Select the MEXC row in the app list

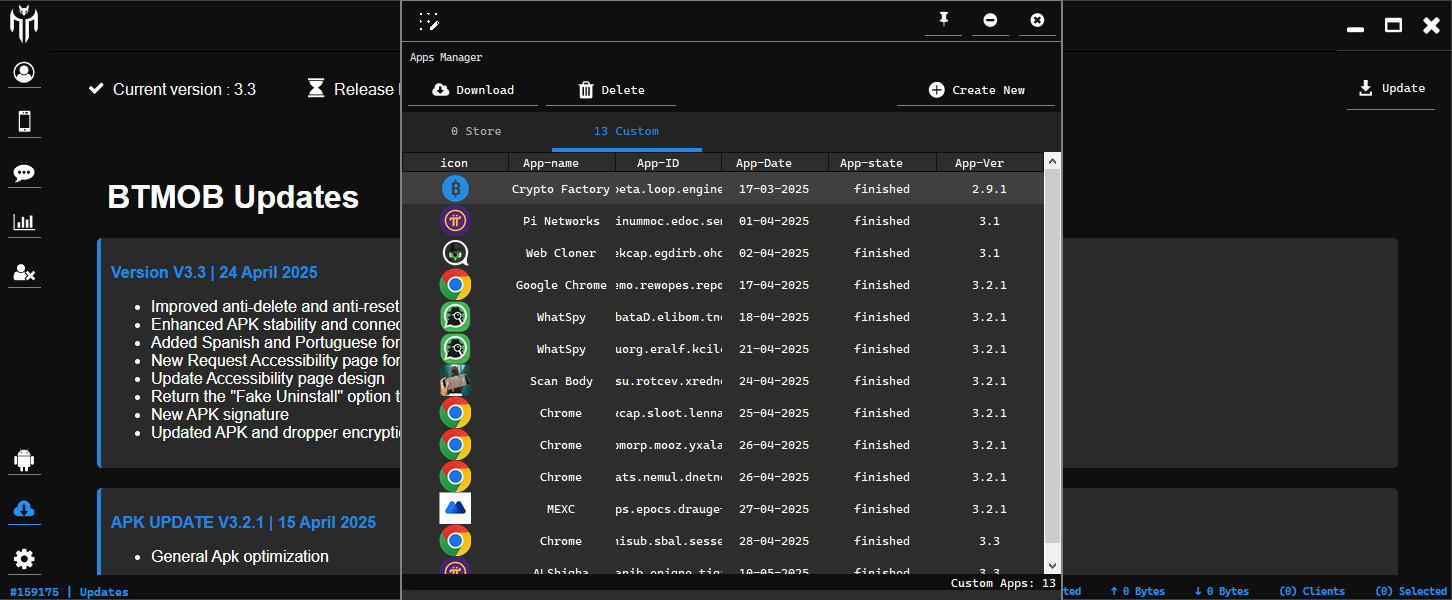560,509
